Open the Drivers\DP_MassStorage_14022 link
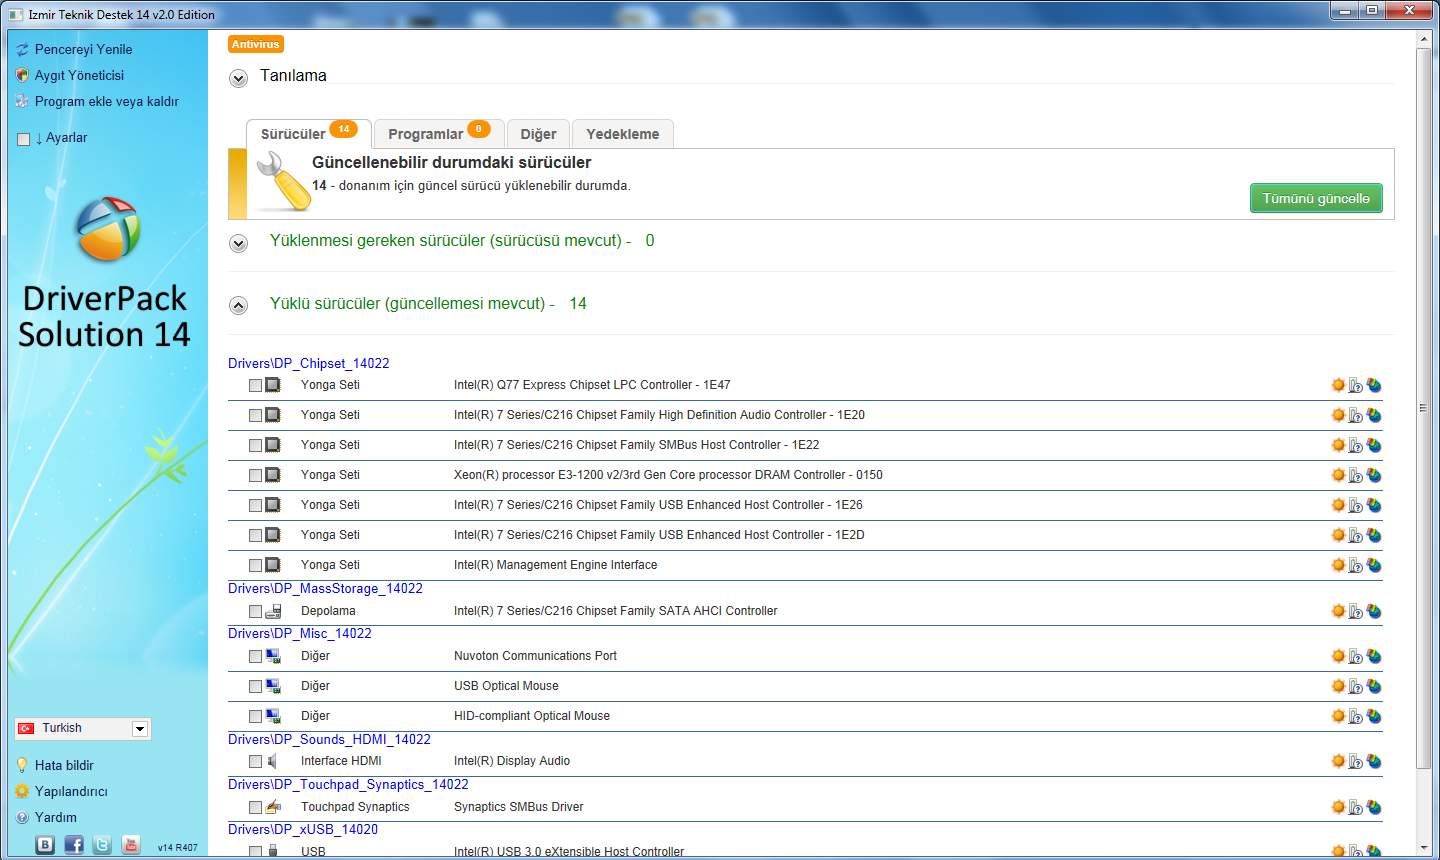 click(x=325, y=588)
